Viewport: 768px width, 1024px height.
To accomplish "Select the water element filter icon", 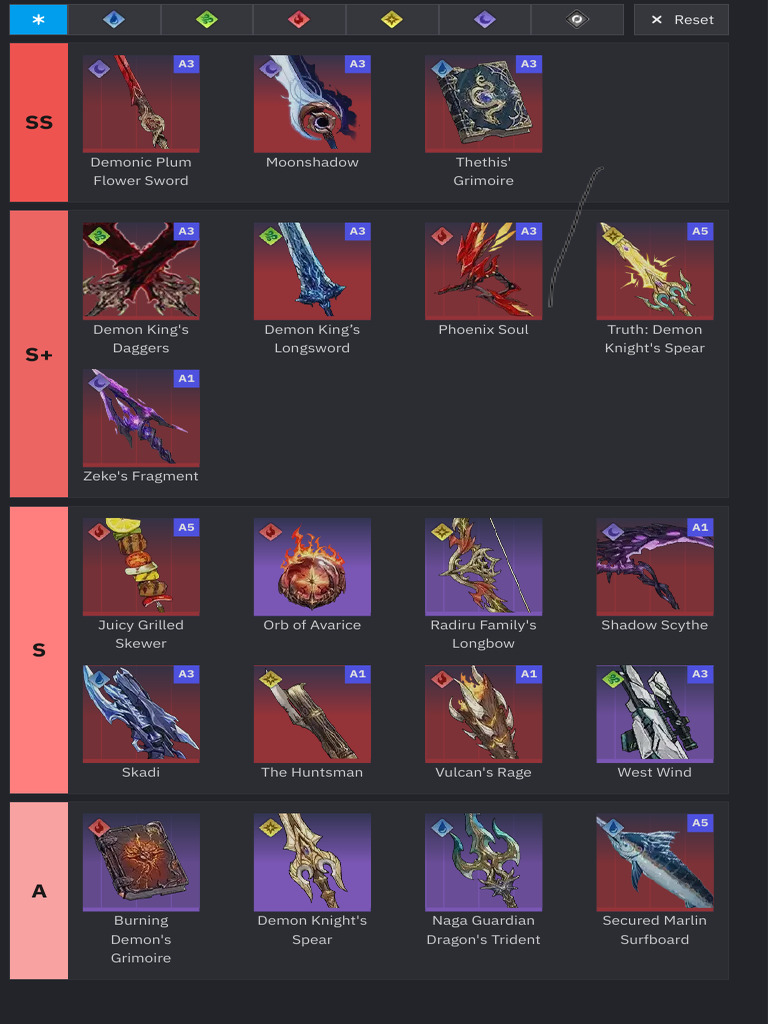I will point(114,20).
